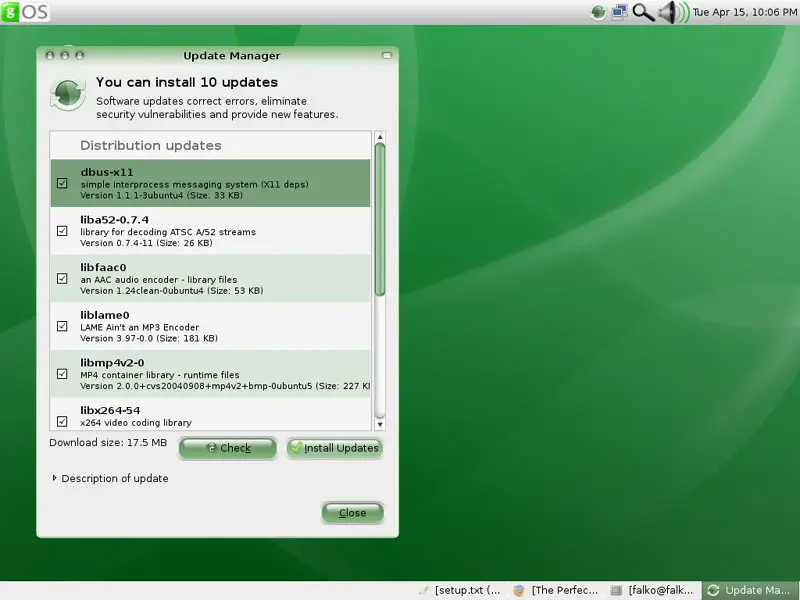Click 'x264 video coding library' description

click(136, 422)
